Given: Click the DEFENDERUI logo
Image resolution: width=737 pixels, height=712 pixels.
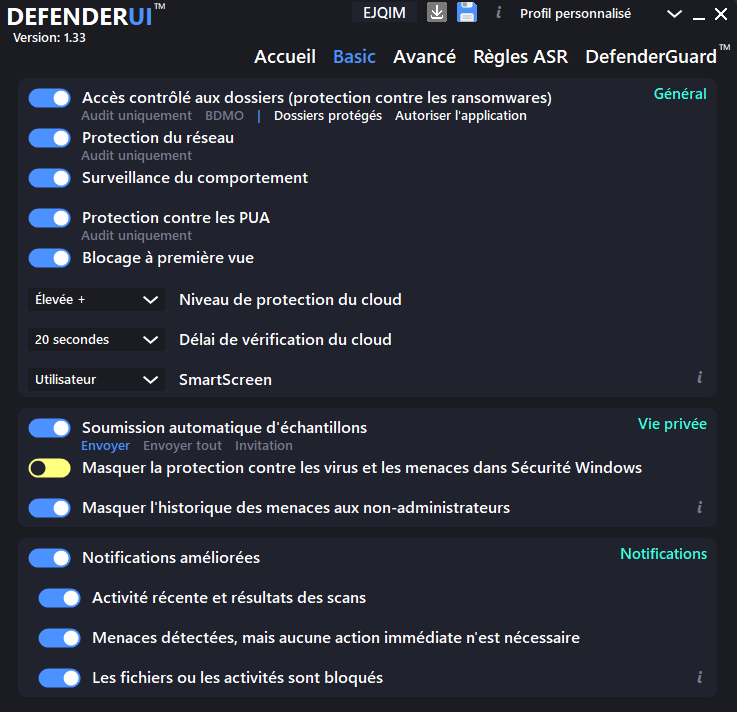Looking at the screenshot, I should click(86, 16).
